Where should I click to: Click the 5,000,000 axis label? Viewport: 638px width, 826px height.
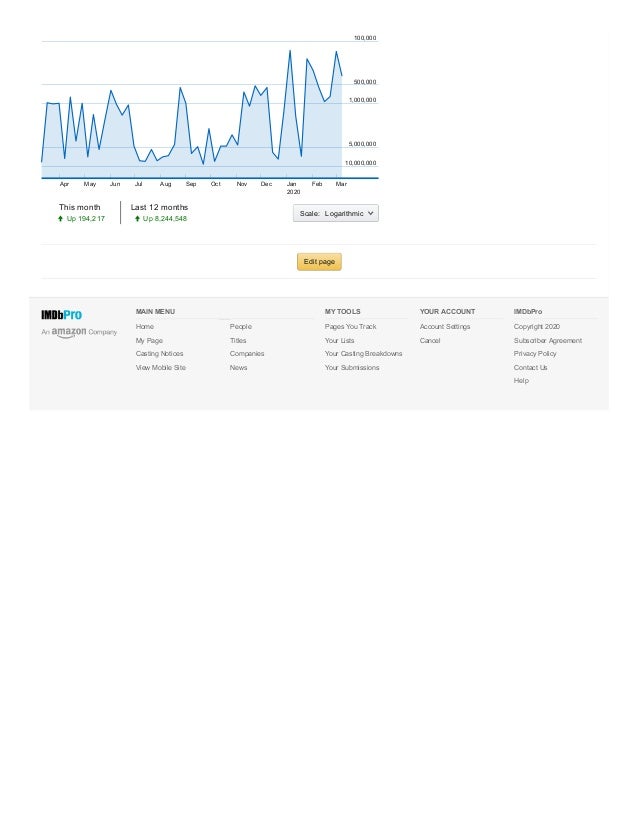362,144
